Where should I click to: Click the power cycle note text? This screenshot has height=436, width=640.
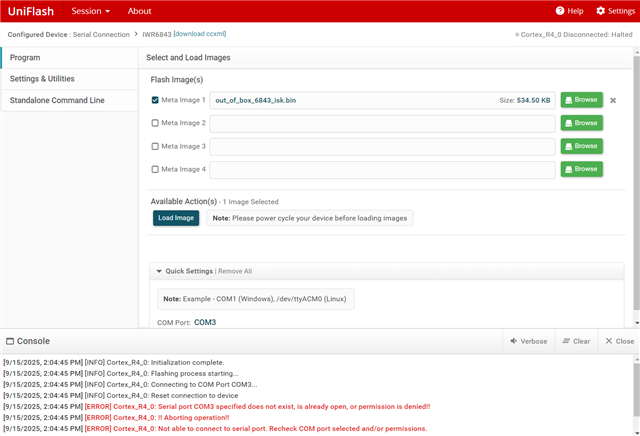tap(310, 218)
